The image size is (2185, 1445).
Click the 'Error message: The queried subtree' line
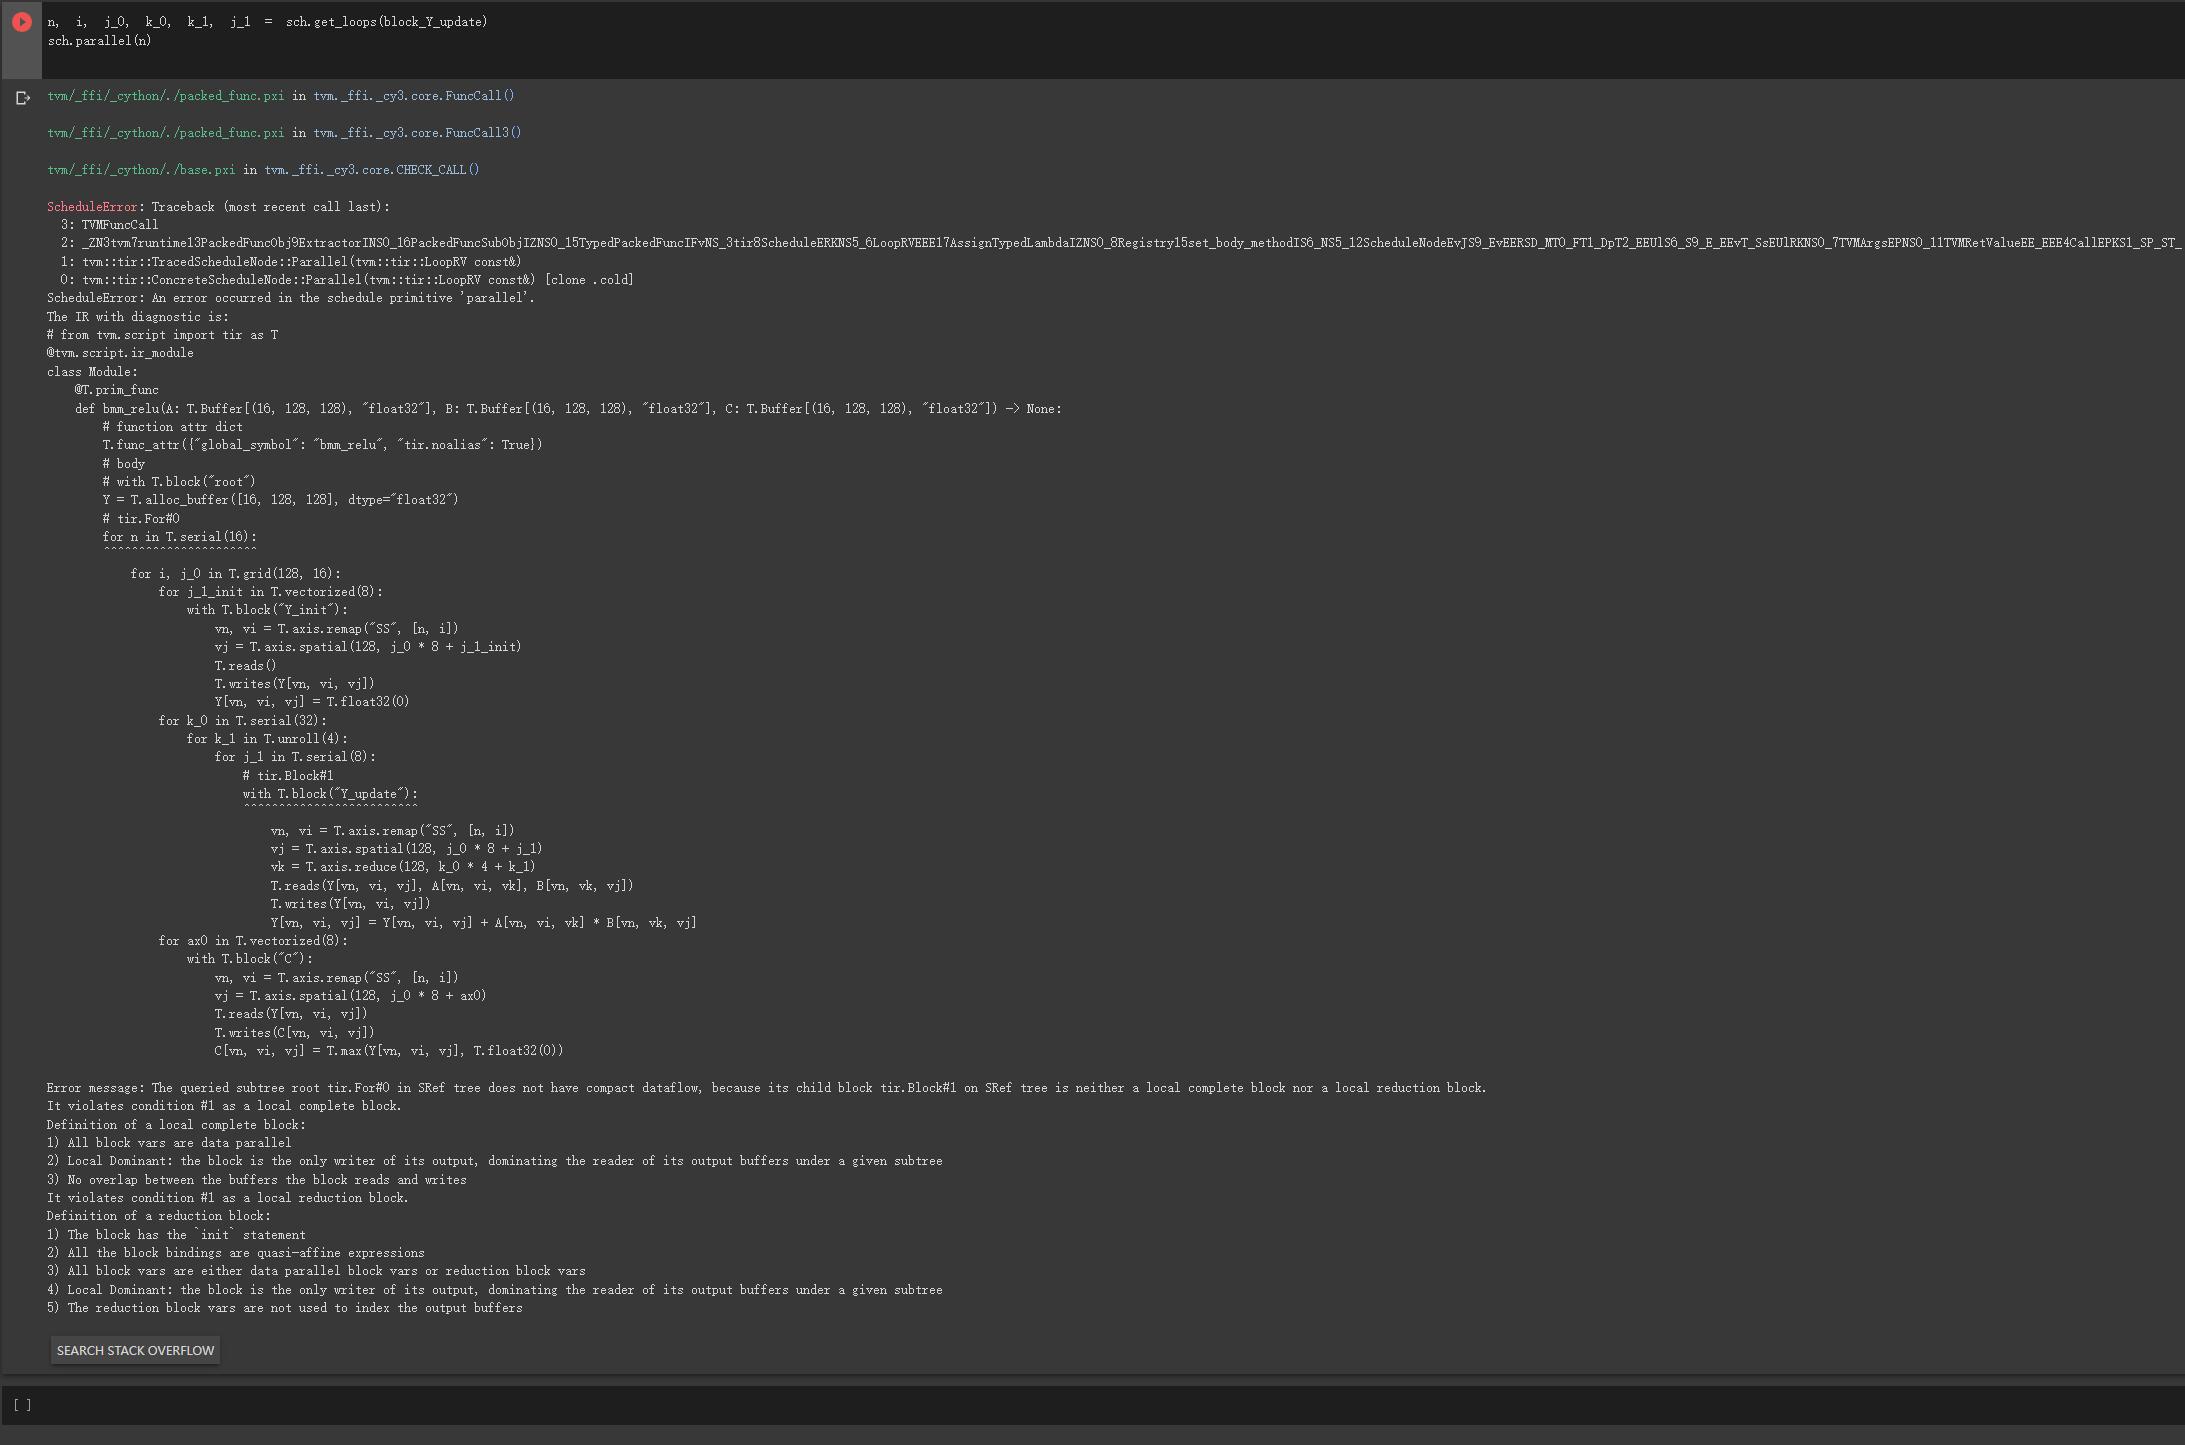[x=767, y=1088]
